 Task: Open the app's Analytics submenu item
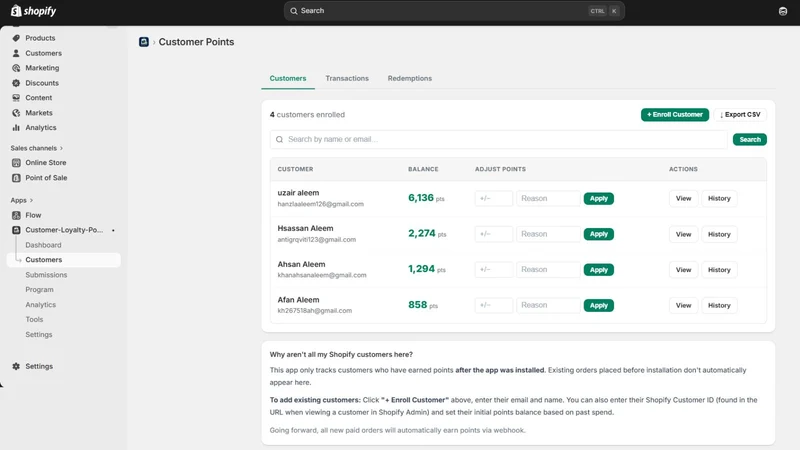point(41,305)
